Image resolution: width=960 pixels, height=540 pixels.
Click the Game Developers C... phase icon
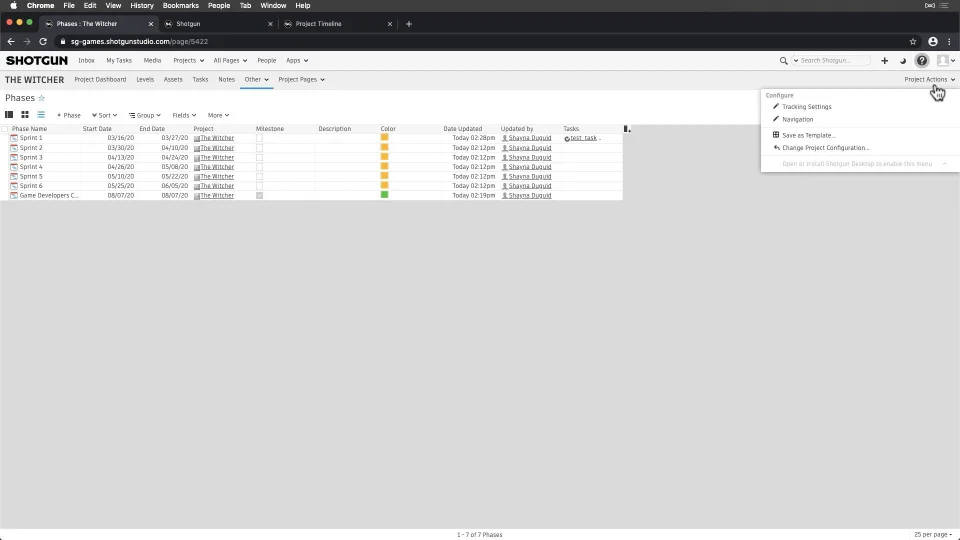point(14,195)
